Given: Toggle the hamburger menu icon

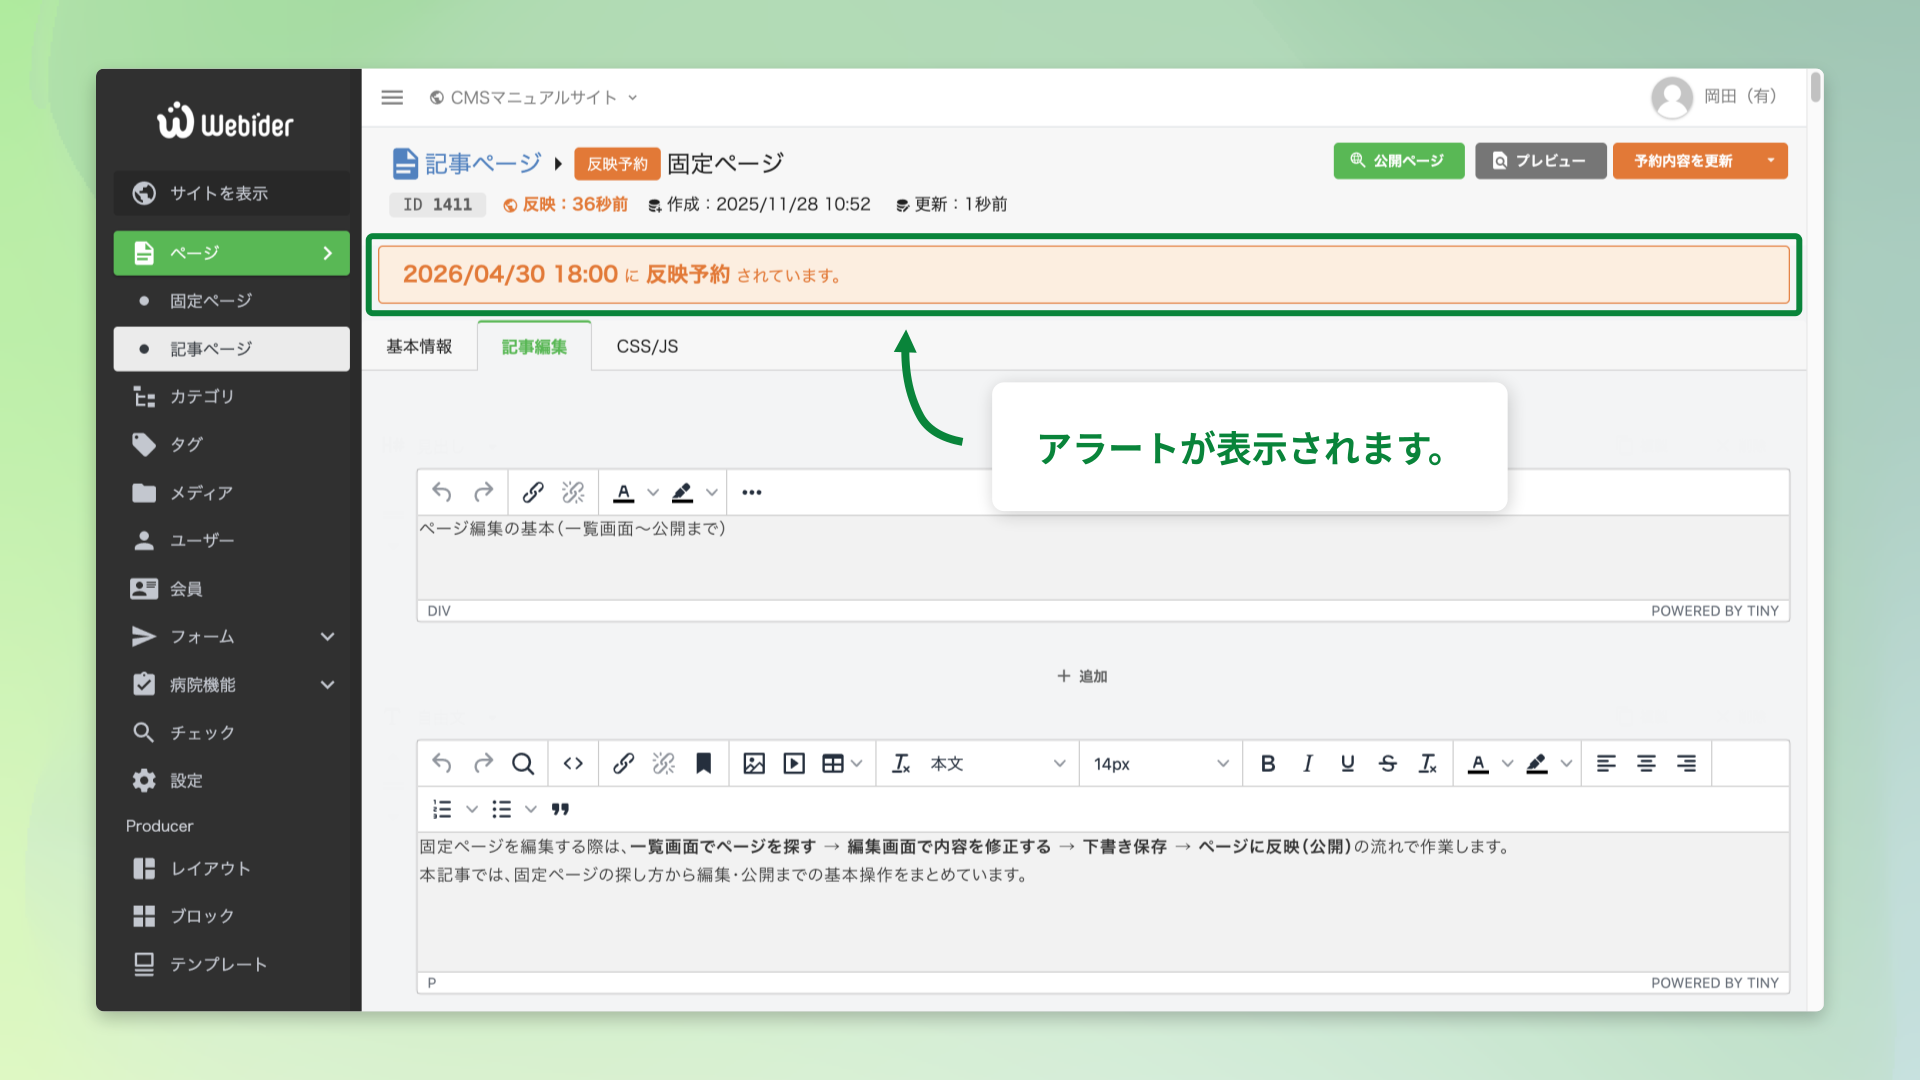Looking at the screenshot, I should pos(392,97).
